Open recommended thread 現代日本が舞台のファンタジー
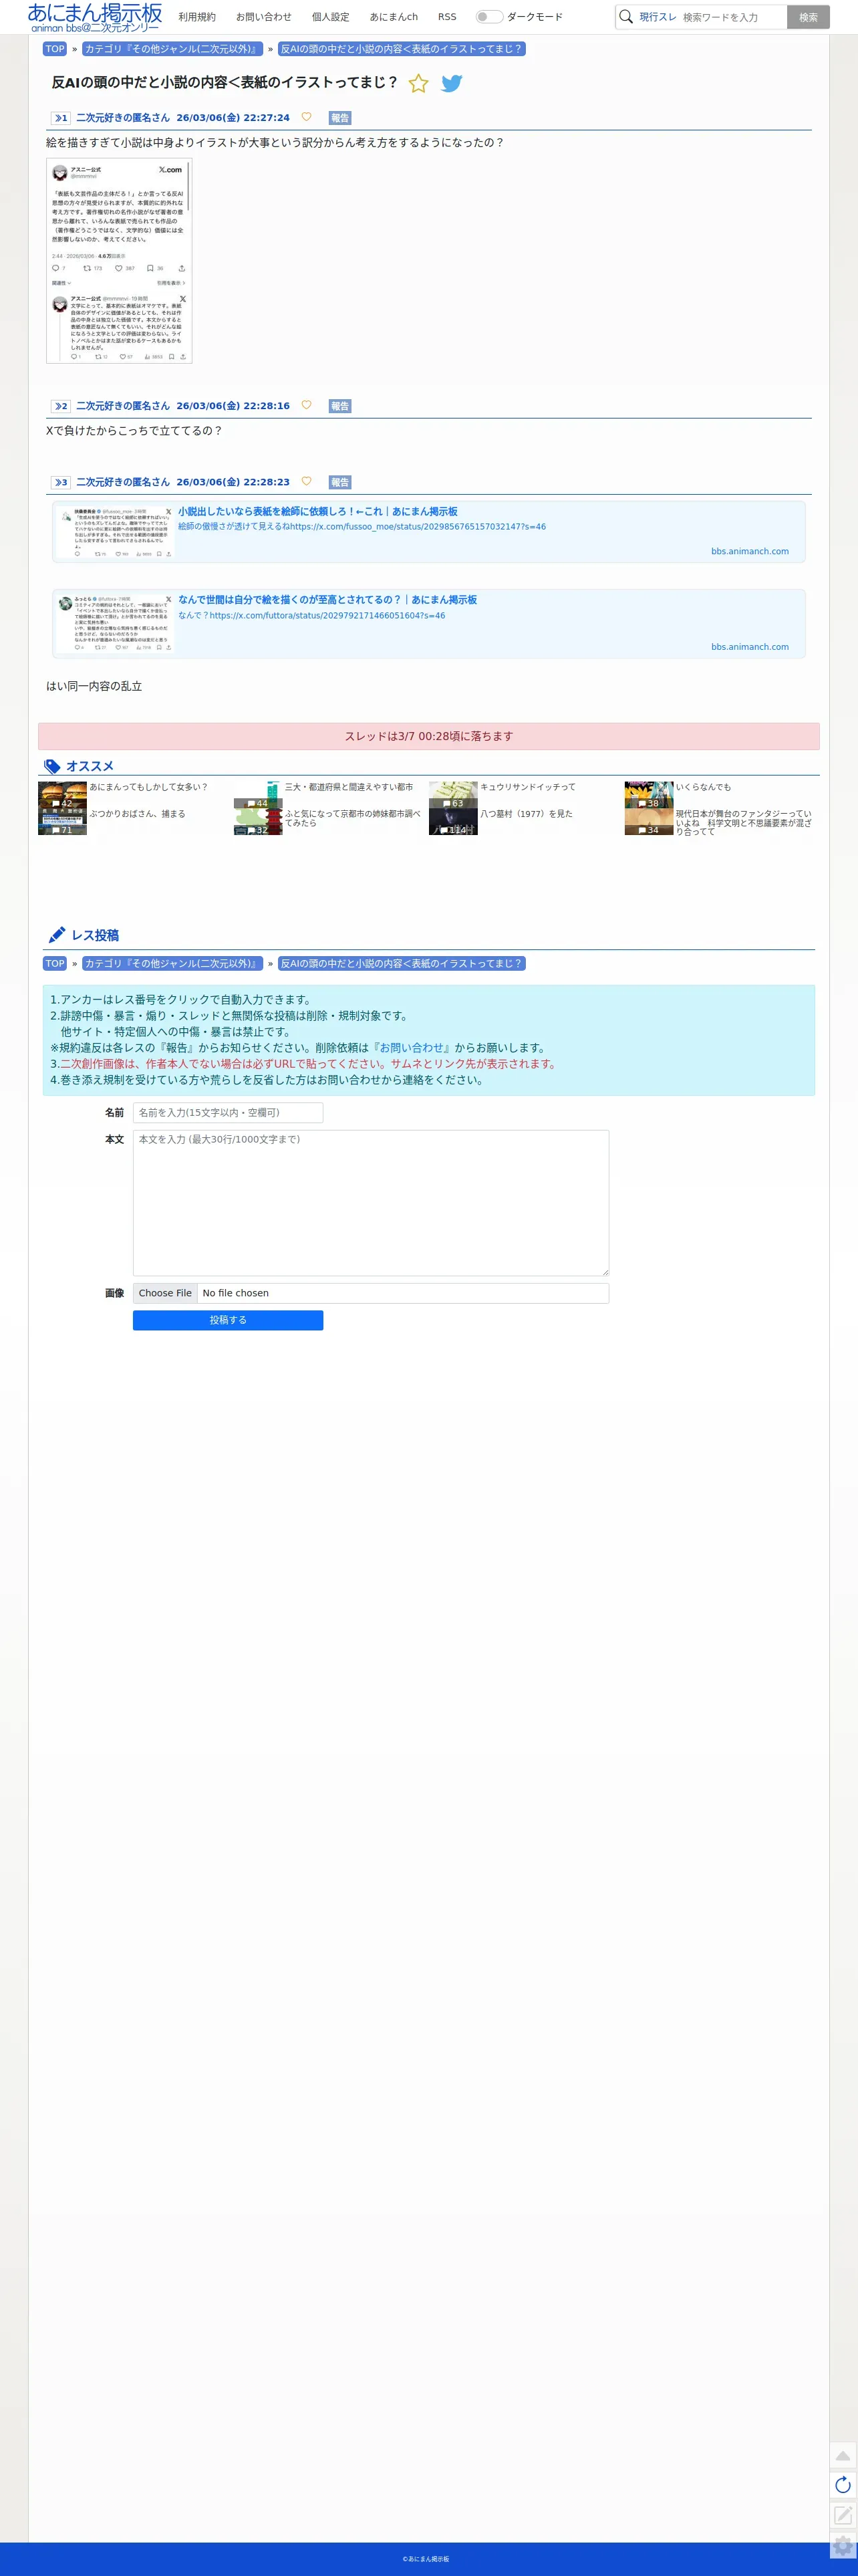The height and width of the screenshot is (2576, 858). click(744, 822)
